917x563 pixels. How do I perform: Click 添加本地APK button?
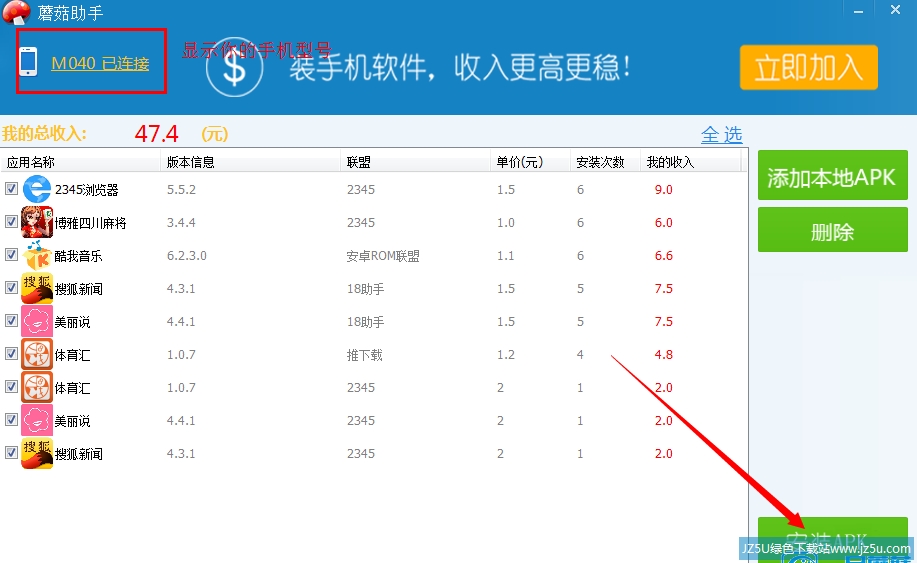pyautogui.click(x=832, y=175)
